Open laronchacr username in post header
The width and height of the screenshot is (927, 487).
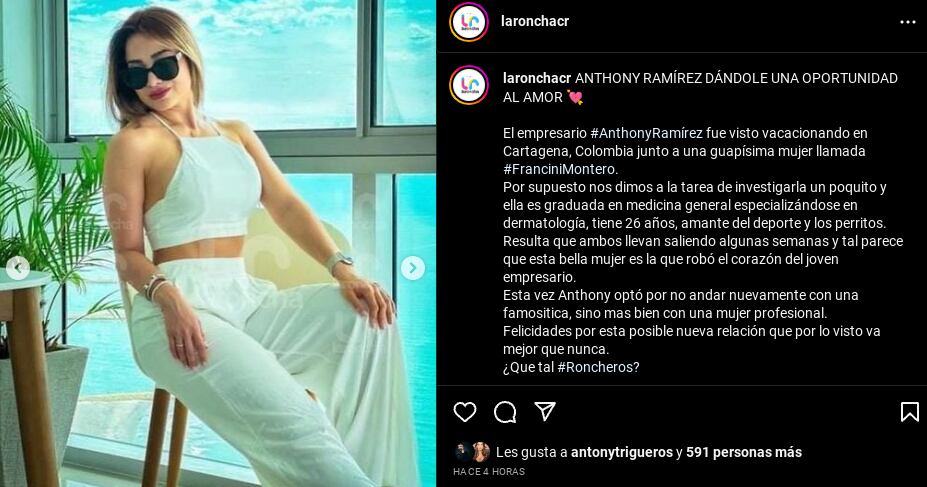(534, 21)
